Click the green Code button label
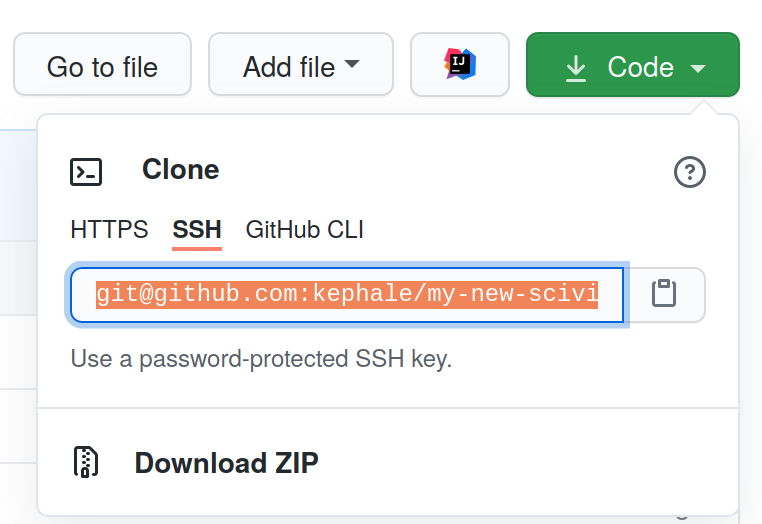This screenshot has height=524, width=762. 641,67
